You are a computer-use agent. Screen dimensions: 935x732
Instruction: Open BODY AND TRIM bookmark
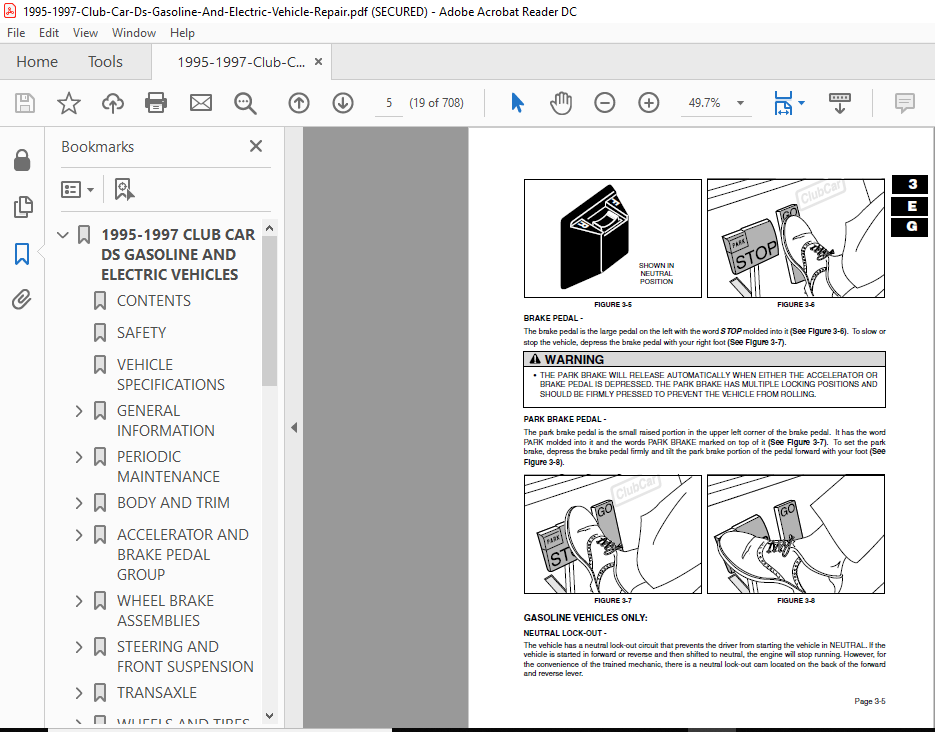[x=173, y=503]
